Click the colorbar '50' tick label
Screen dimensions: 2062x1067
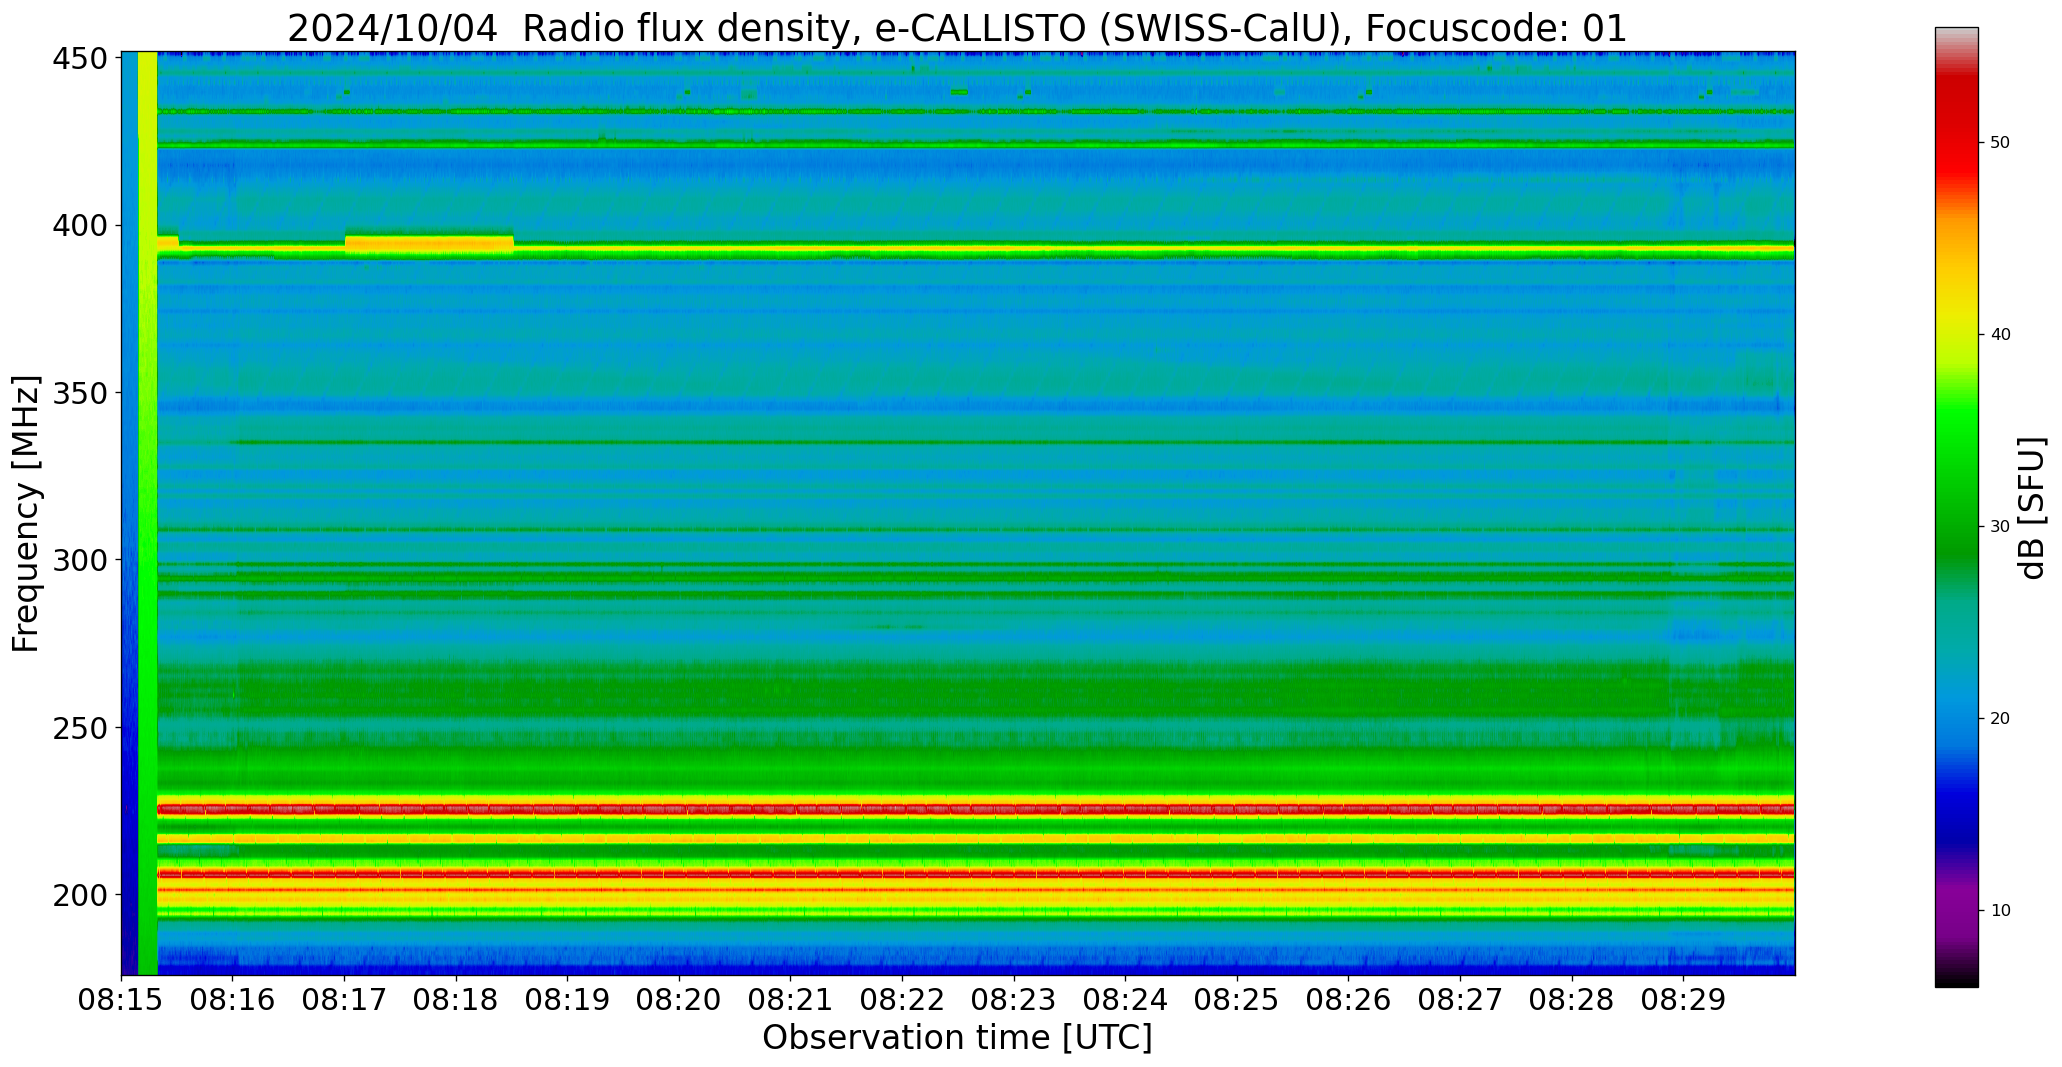pyautogui.click(x=1999, y=143)
